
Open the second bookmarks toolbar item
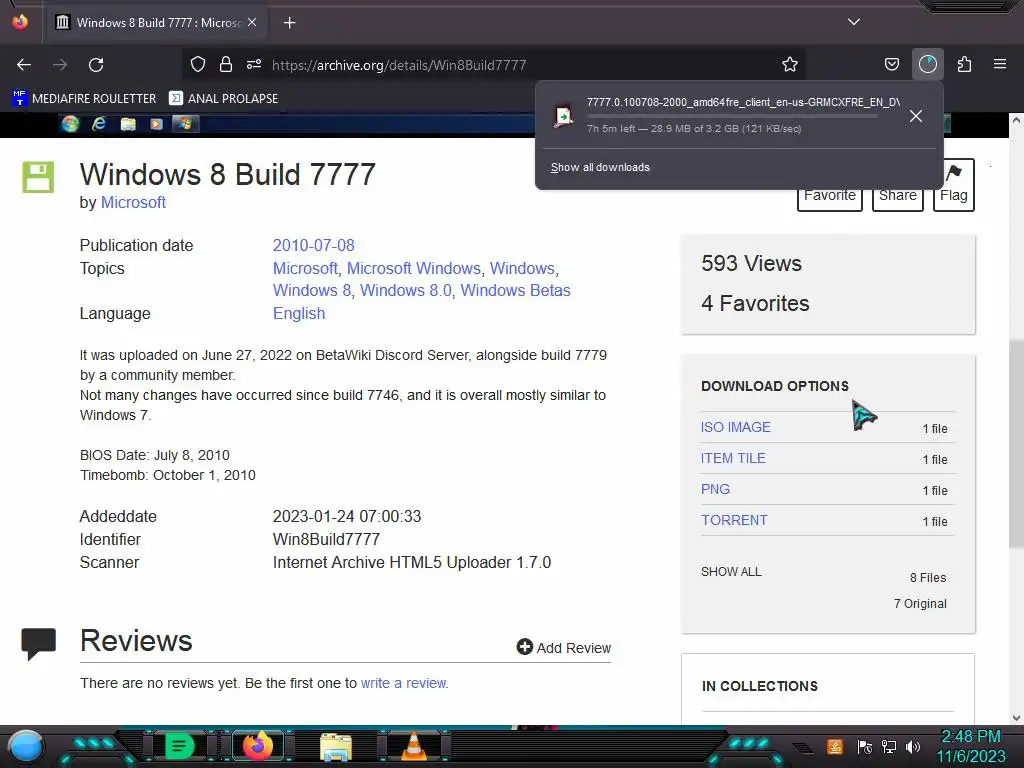[223, 99]
